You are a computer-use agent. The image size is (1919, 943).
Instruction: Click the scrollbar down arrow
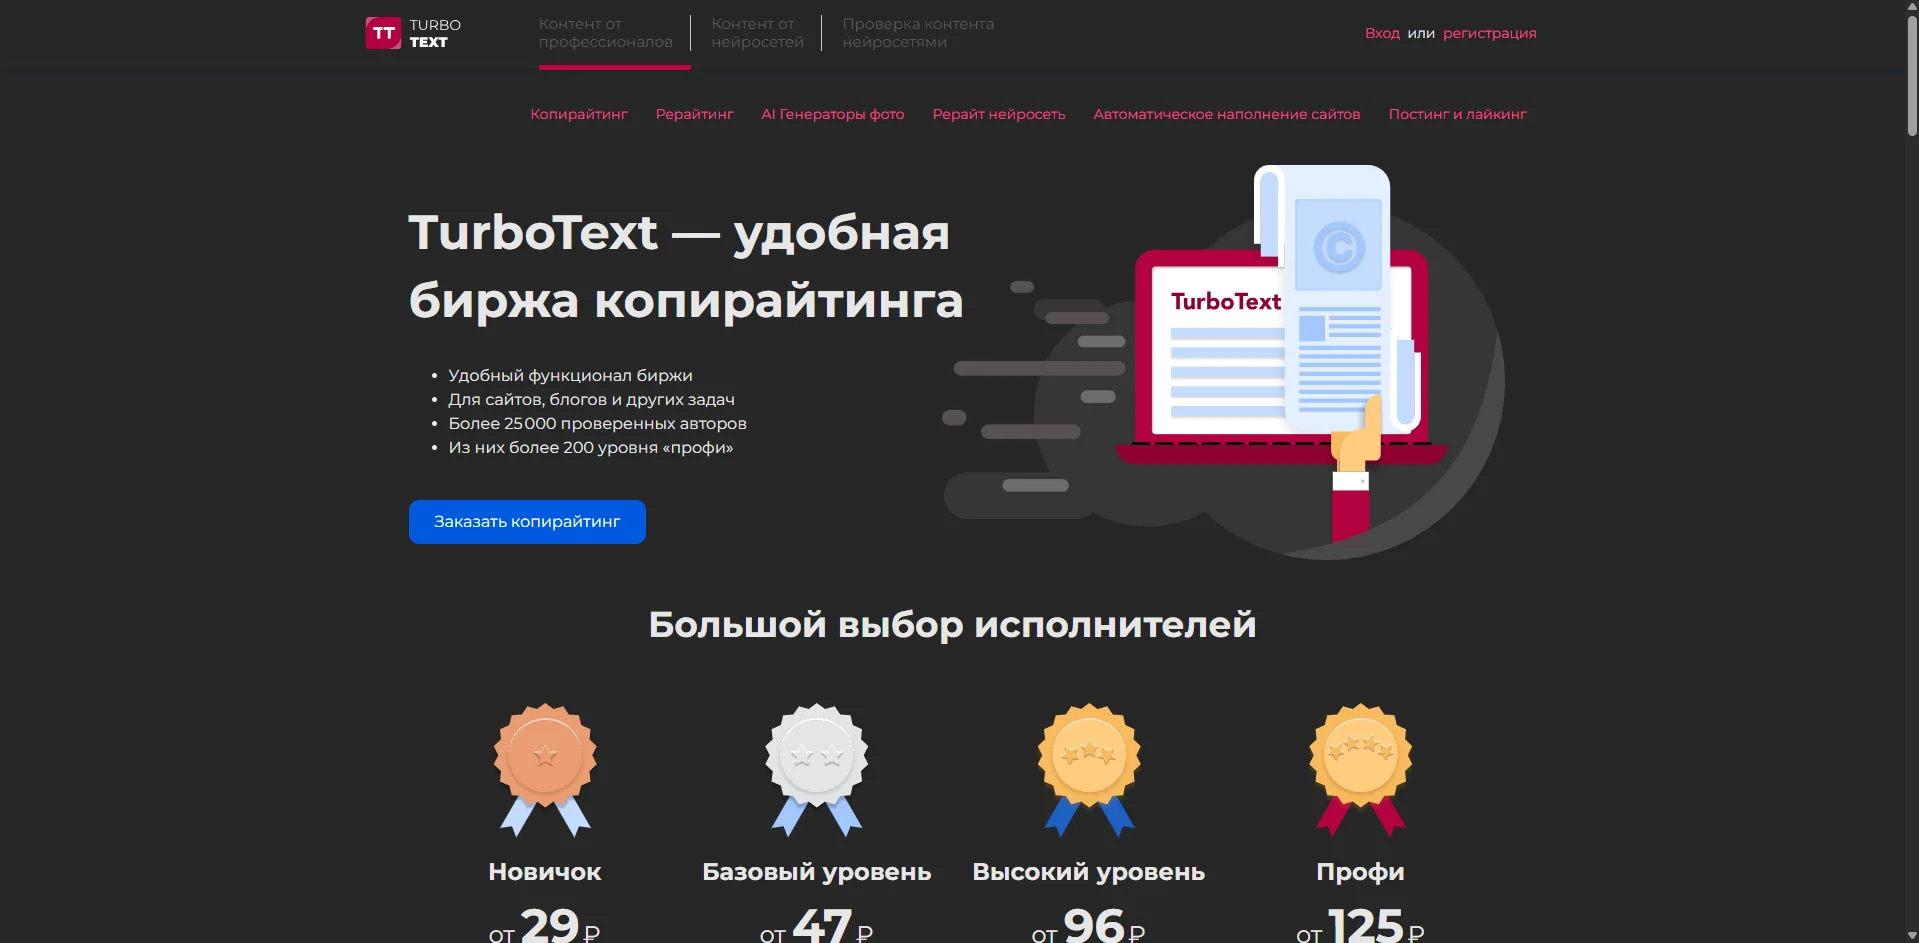(x=1911, y=936)
